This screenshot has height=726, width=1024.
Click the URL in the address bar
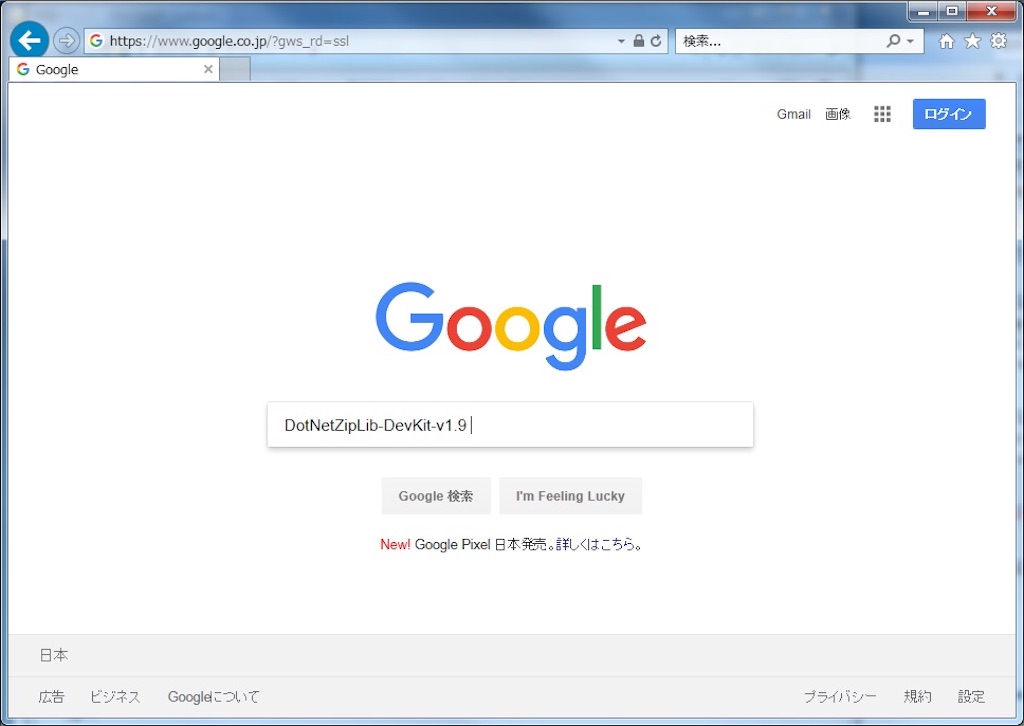point(229,41)
